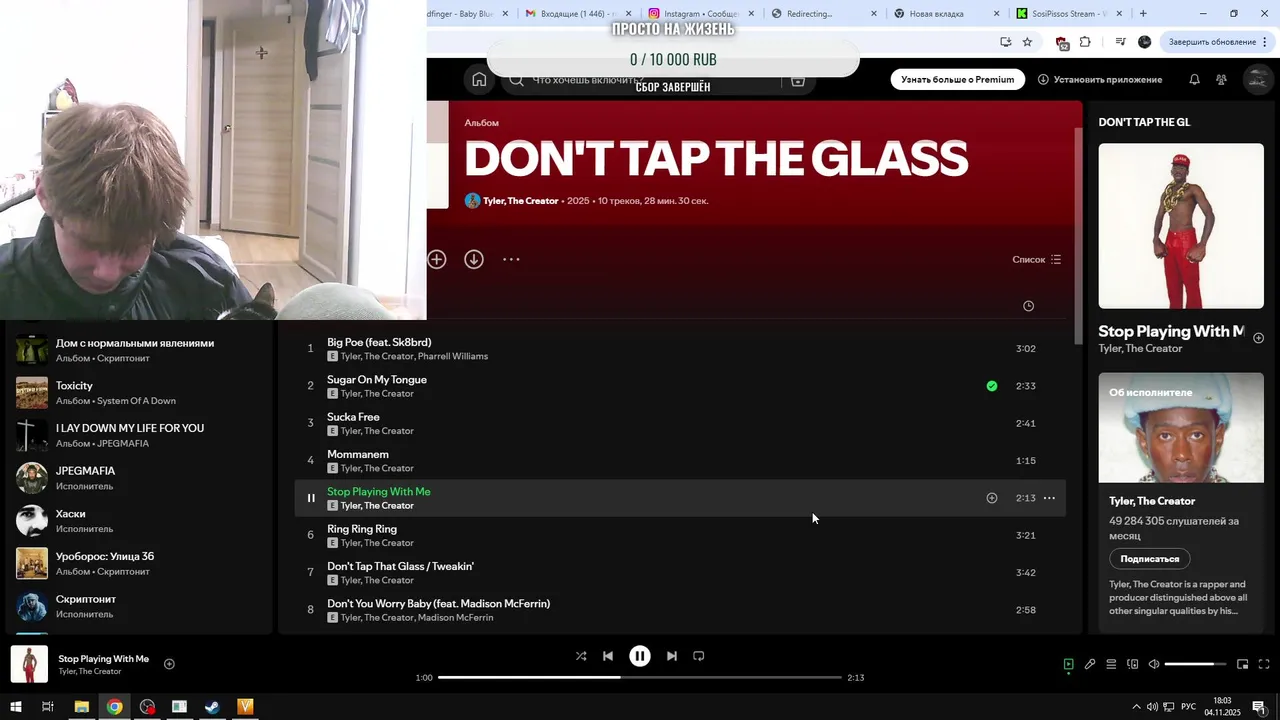Viewport: 1280px width, 720px height.
Task: Open JPEGMAFIA artist in library sidebar
Action: point(140,478)
